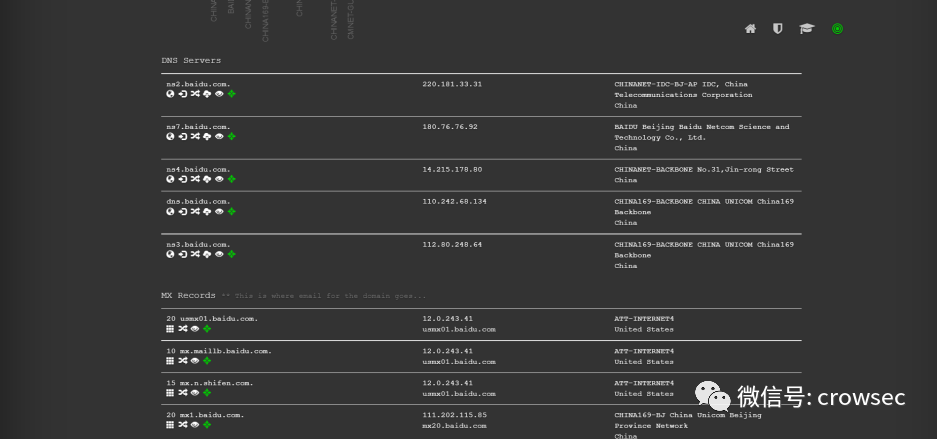Screen dimensions: 937x439
Task: Click eye icon under ns3.baidu.com
Action: tap(219, 254)
